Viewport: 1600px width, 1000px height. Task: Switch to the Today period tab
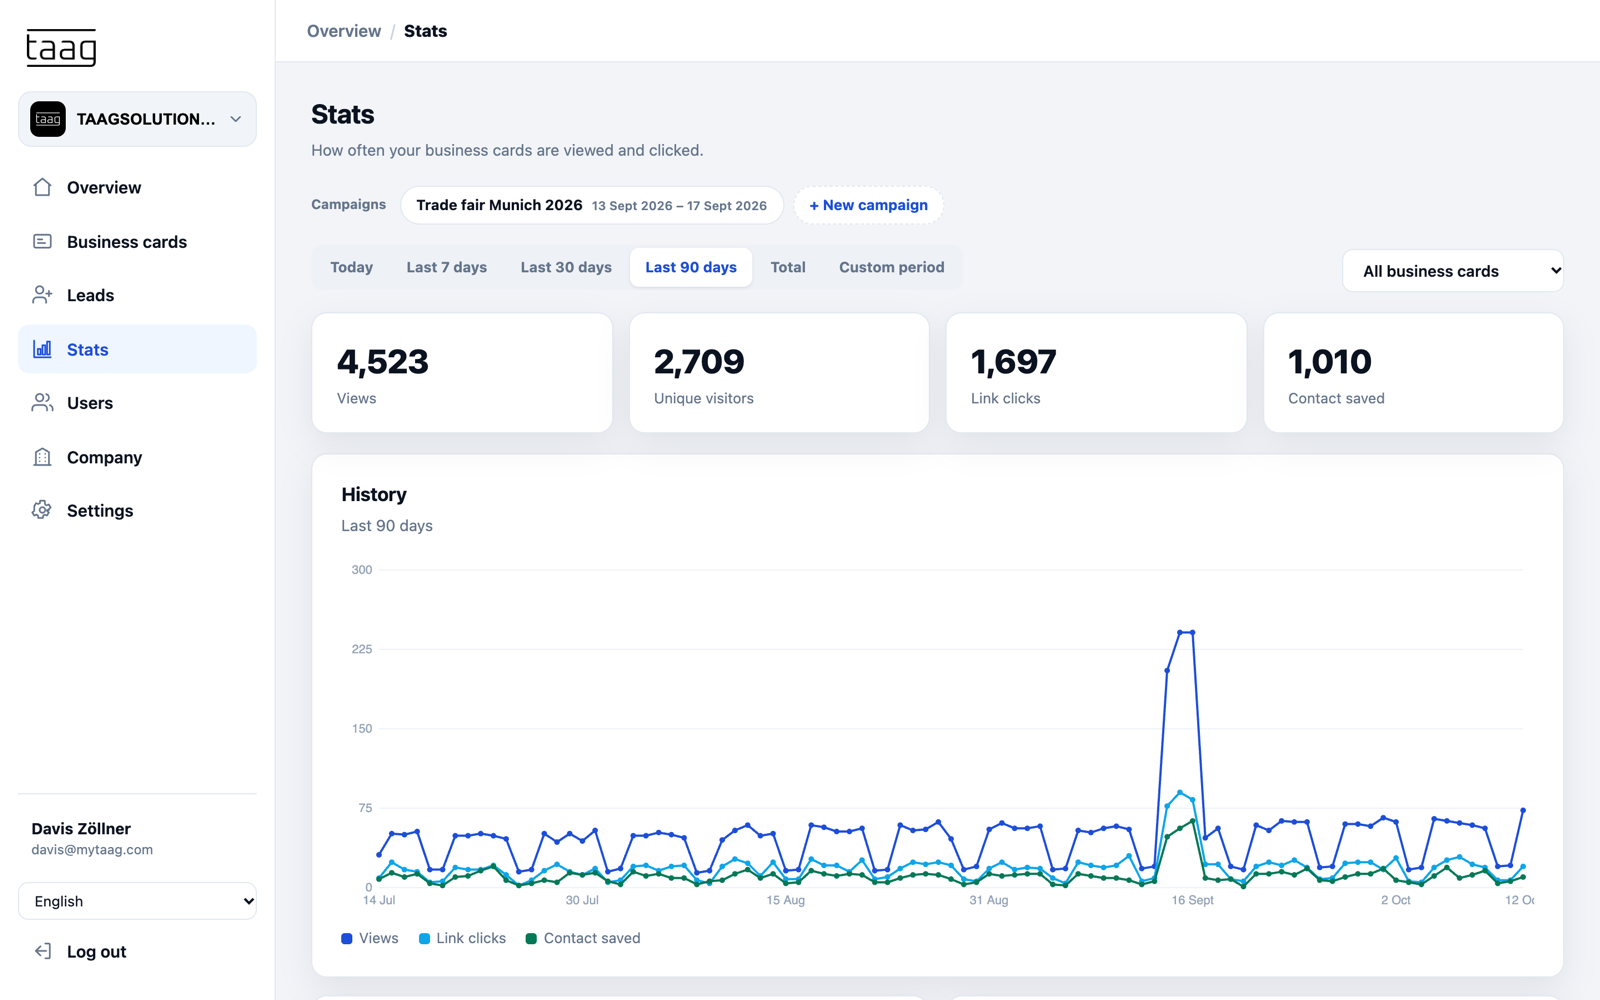351,267
